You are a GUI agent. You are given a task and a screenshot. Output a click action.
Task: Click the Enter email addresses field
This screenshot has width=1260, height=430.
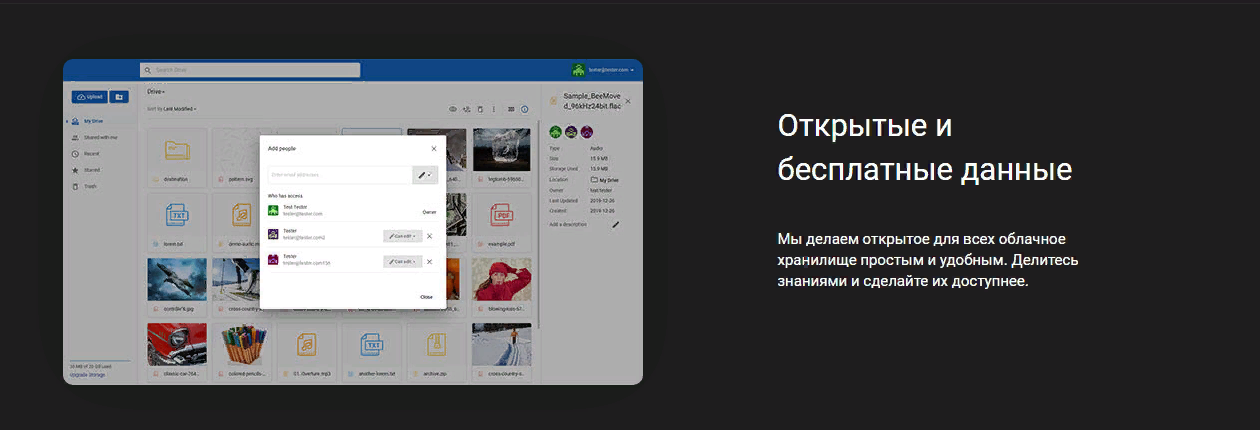[338, 175]
